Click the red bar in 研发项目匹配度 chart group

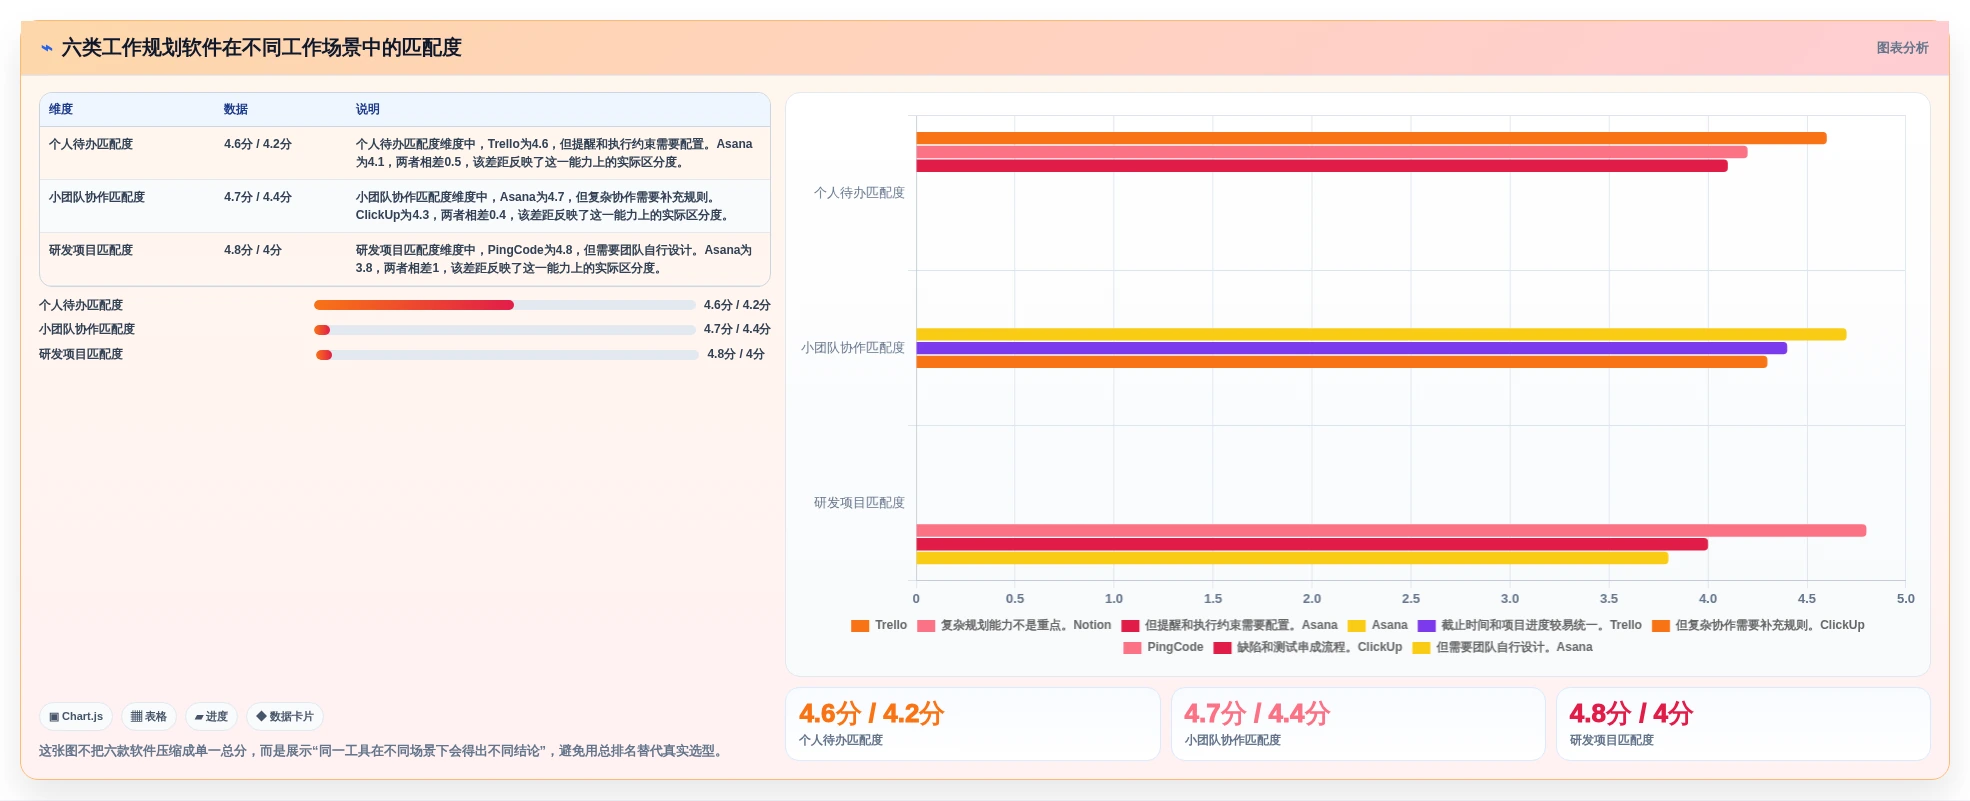[1312, 545]
